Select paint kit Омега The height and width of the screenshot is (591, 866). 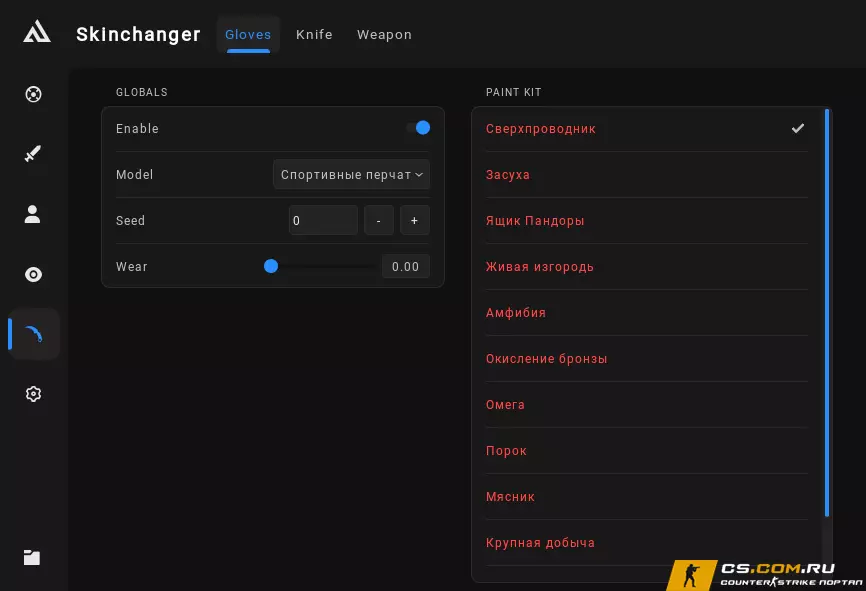[646, 405]
